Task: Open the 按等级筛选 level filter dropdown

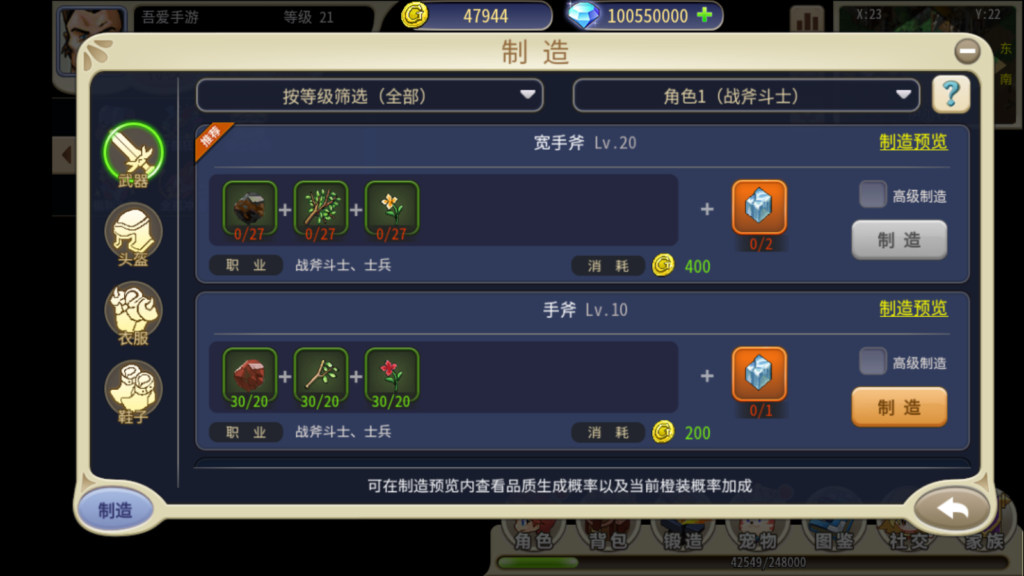Action: point(370,96)
